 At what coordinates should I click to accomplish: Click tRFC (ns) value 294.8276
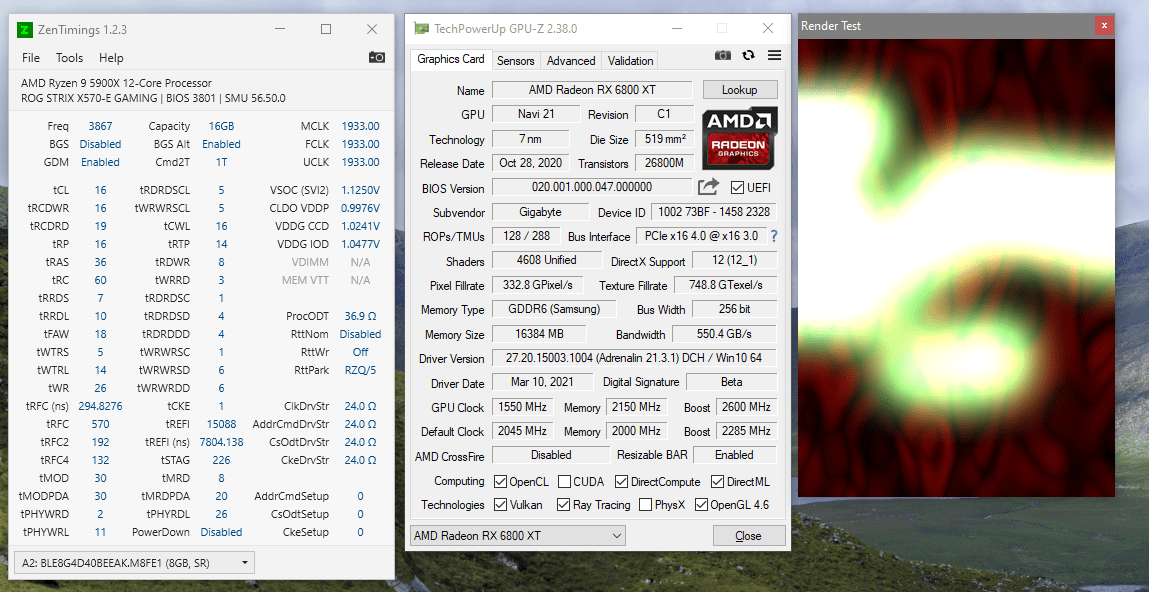tap(100, 406)
